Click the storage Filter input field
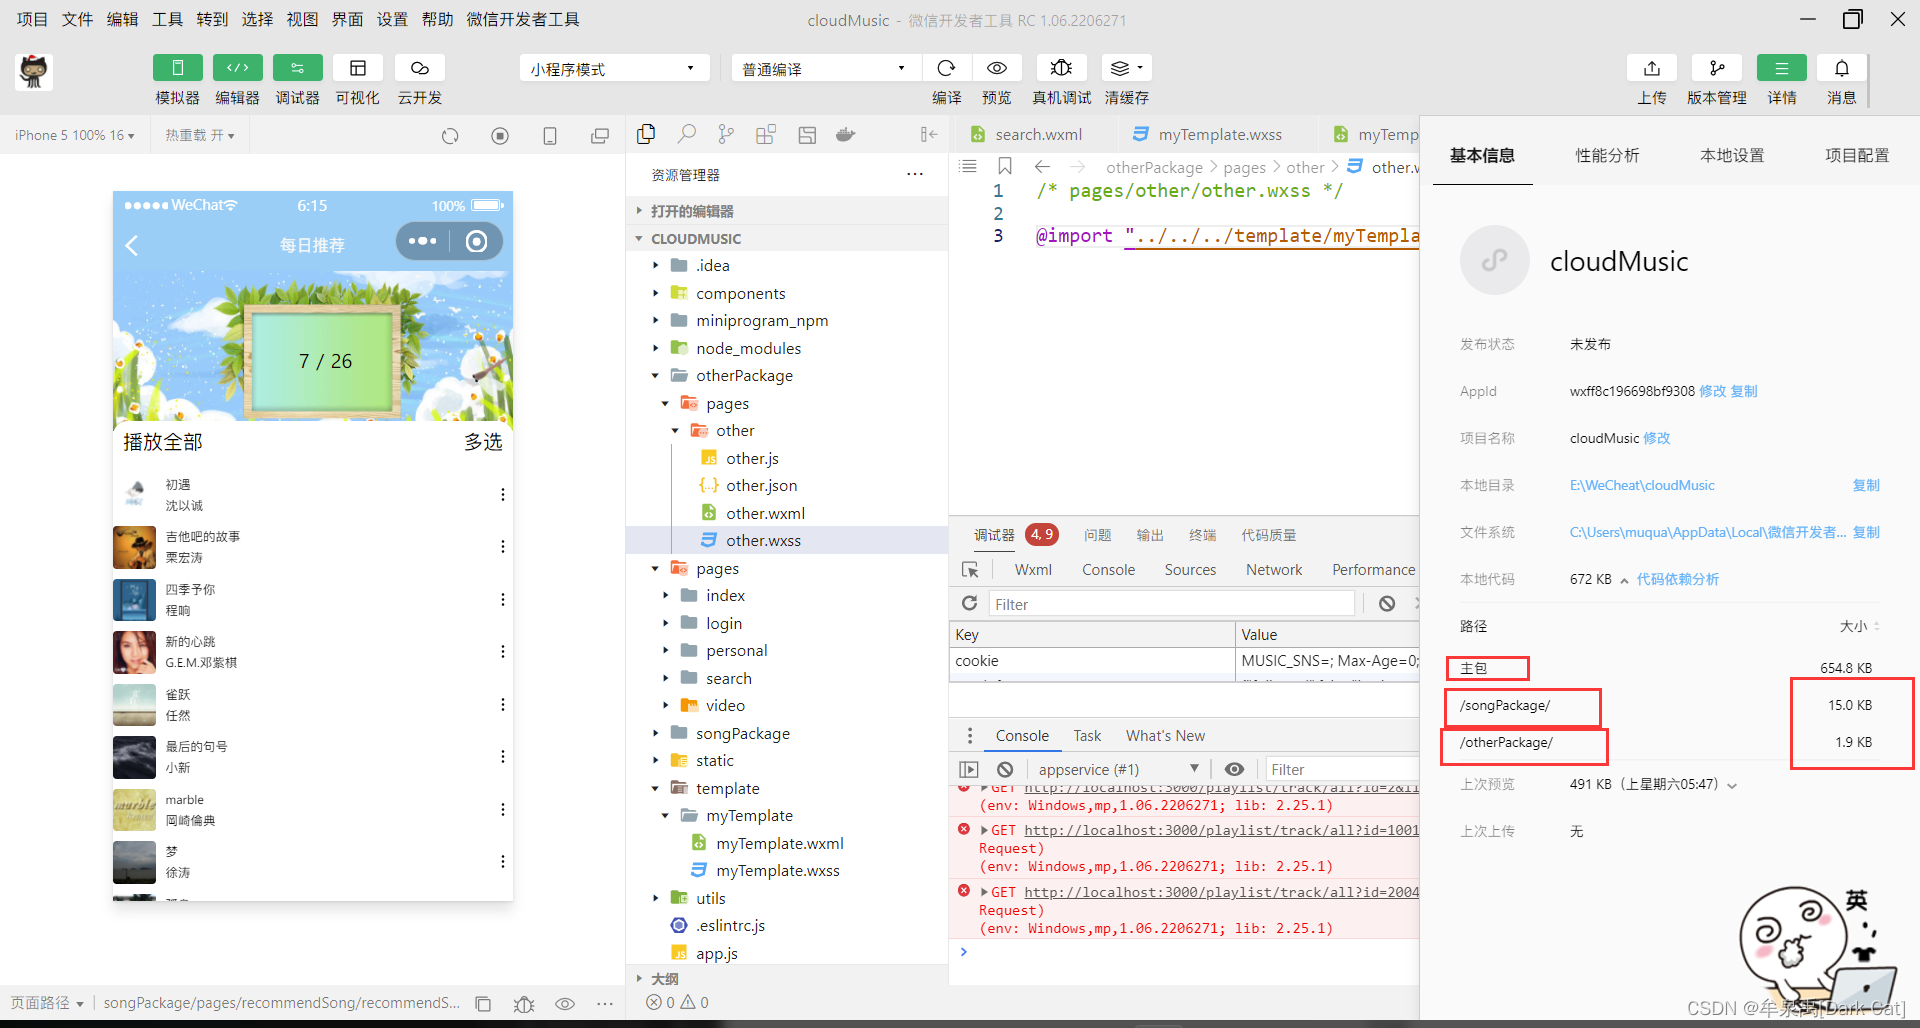The image size is (1920, 1028). coord(1170,604)
